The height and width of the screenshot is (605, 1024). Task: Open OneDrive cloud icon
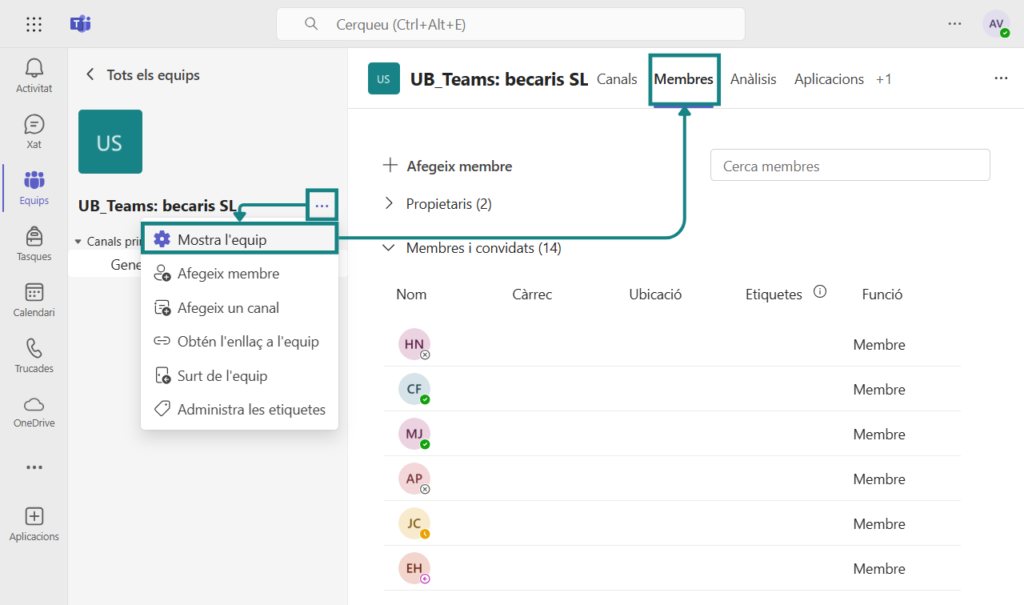point(34,405)
